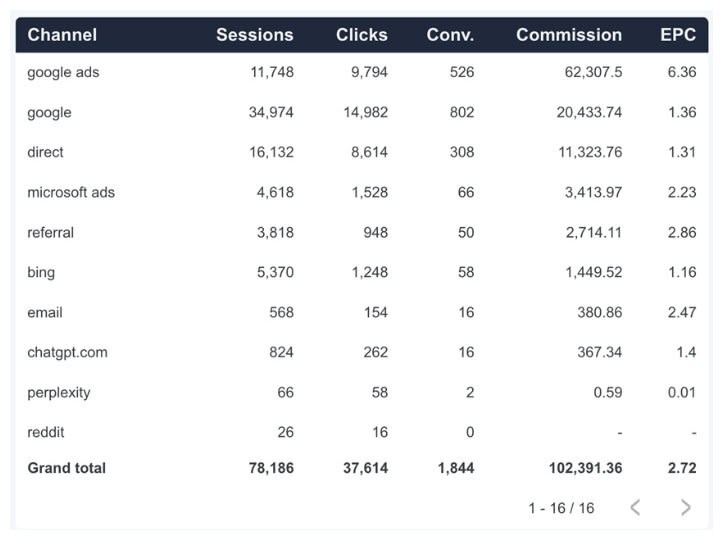Screen dimensions: 725x546
Task: Click the 1 - 16 / 16 page indicator
Action: pos(561,508)
